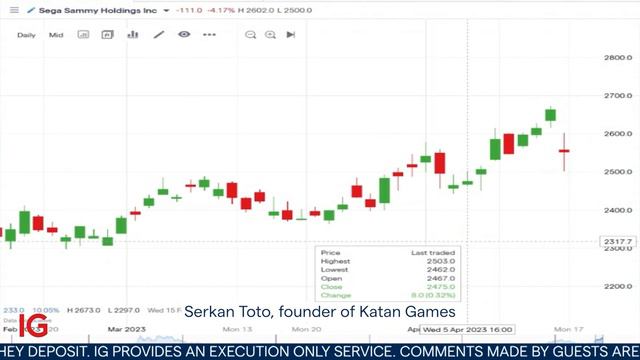Click the H 2673.0 value at chart bottom
Screen dimensions: 640x360
[x=84, y=310]
